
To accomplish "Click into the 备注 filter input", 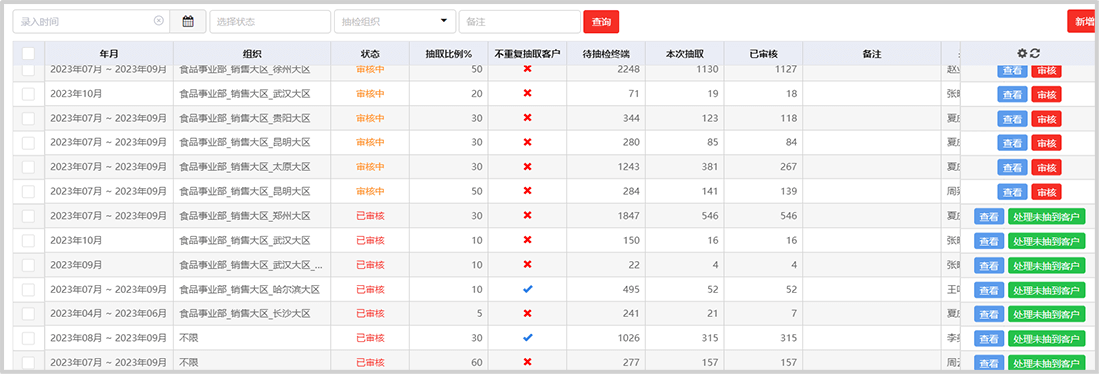I will 520,22.
